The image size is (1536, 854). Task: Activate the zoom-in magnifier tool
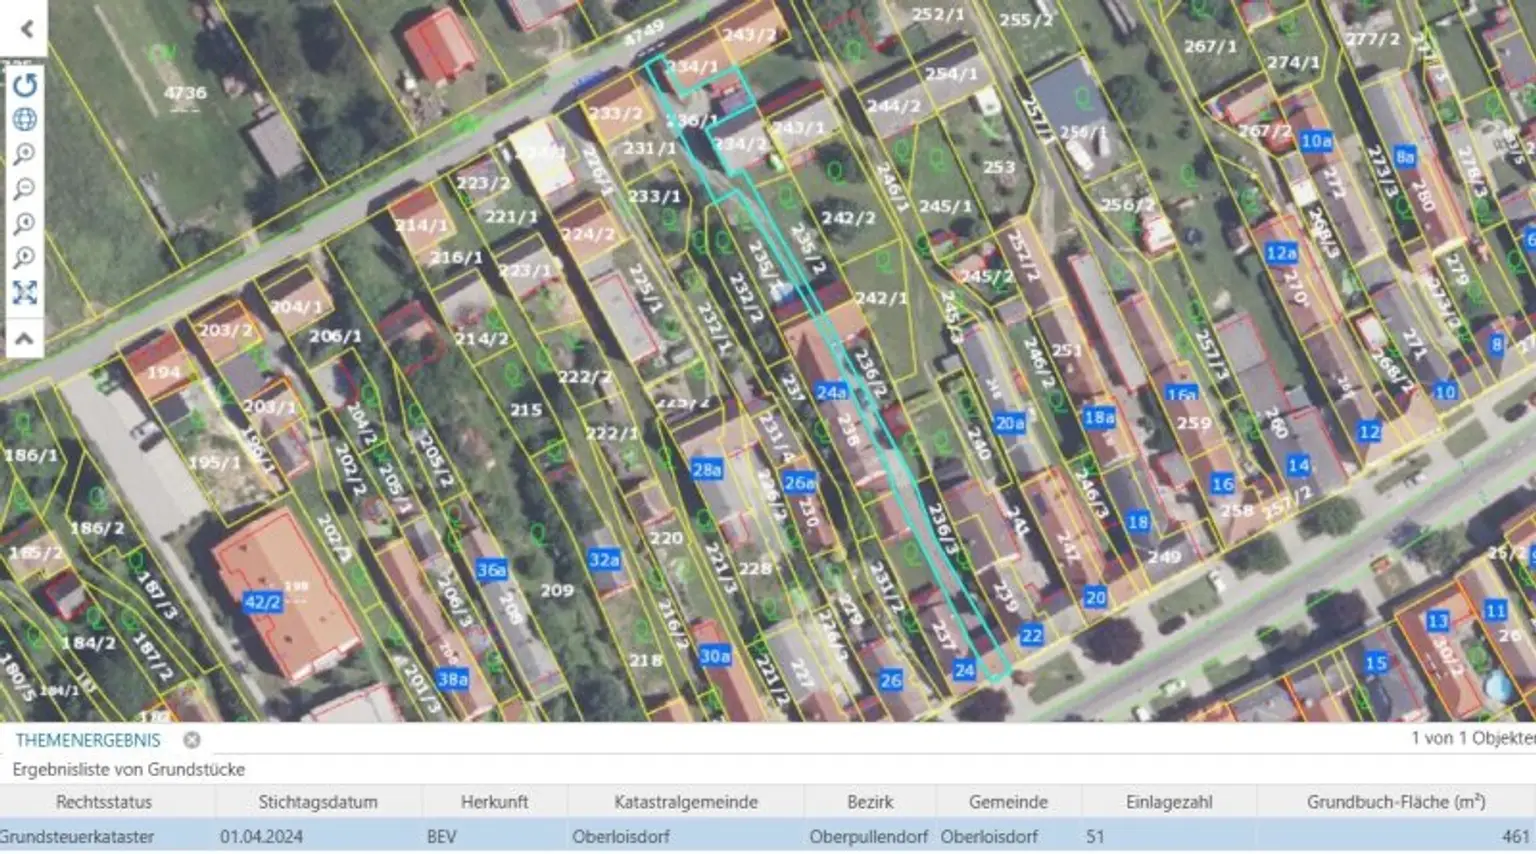click(x=25, y=153)
